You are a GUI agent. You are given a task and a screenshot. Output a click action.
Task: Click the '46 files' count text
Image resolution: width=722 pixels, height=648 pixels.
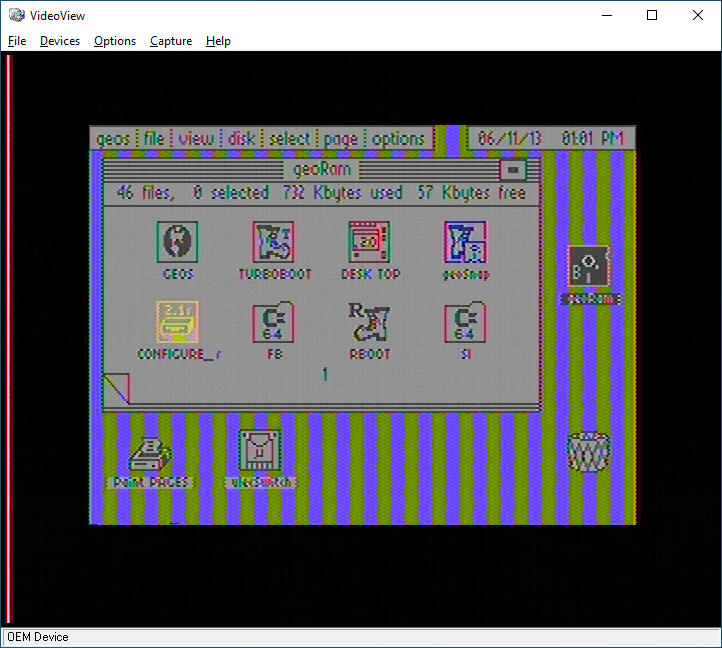point(145,193)
